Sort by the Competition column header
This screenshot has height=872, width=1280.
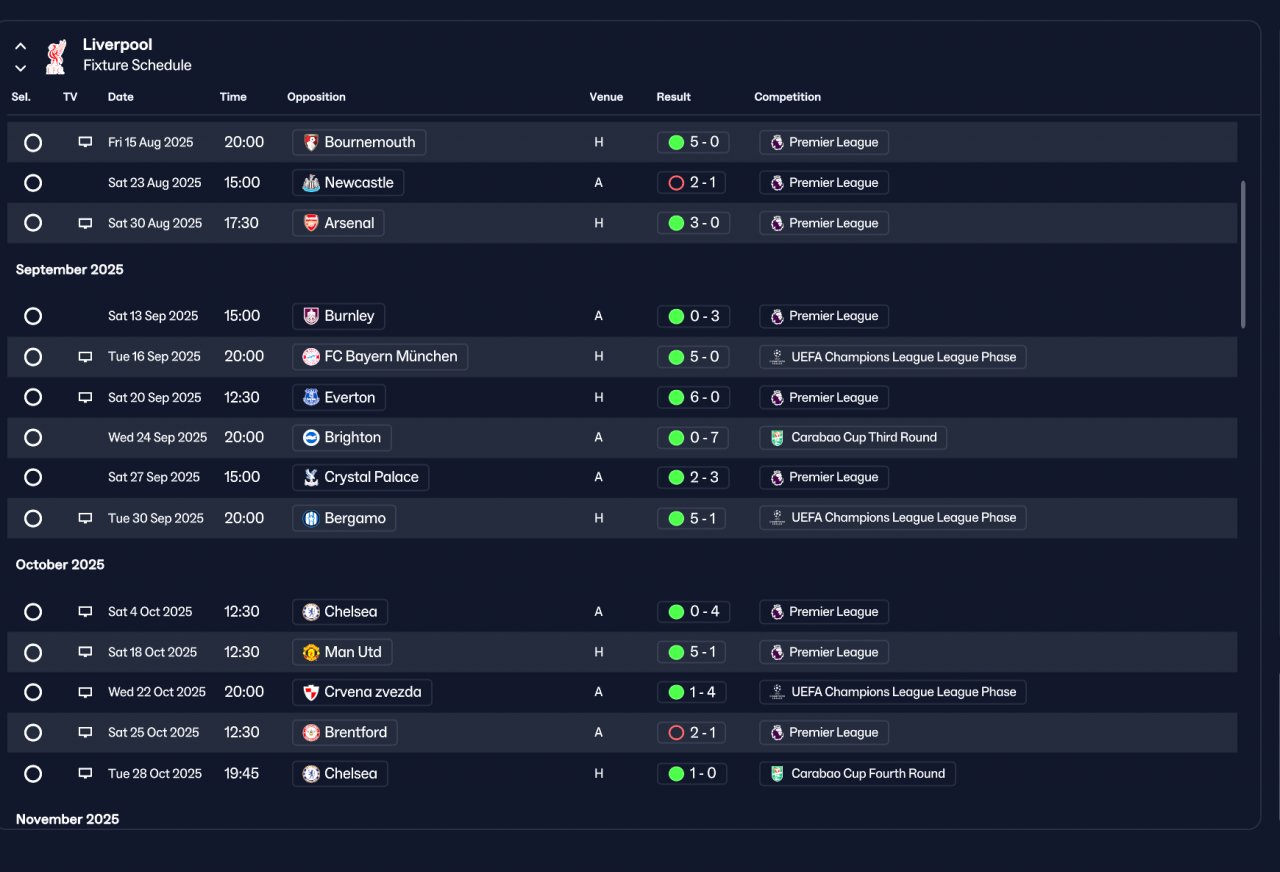click(x=787, y=97)
